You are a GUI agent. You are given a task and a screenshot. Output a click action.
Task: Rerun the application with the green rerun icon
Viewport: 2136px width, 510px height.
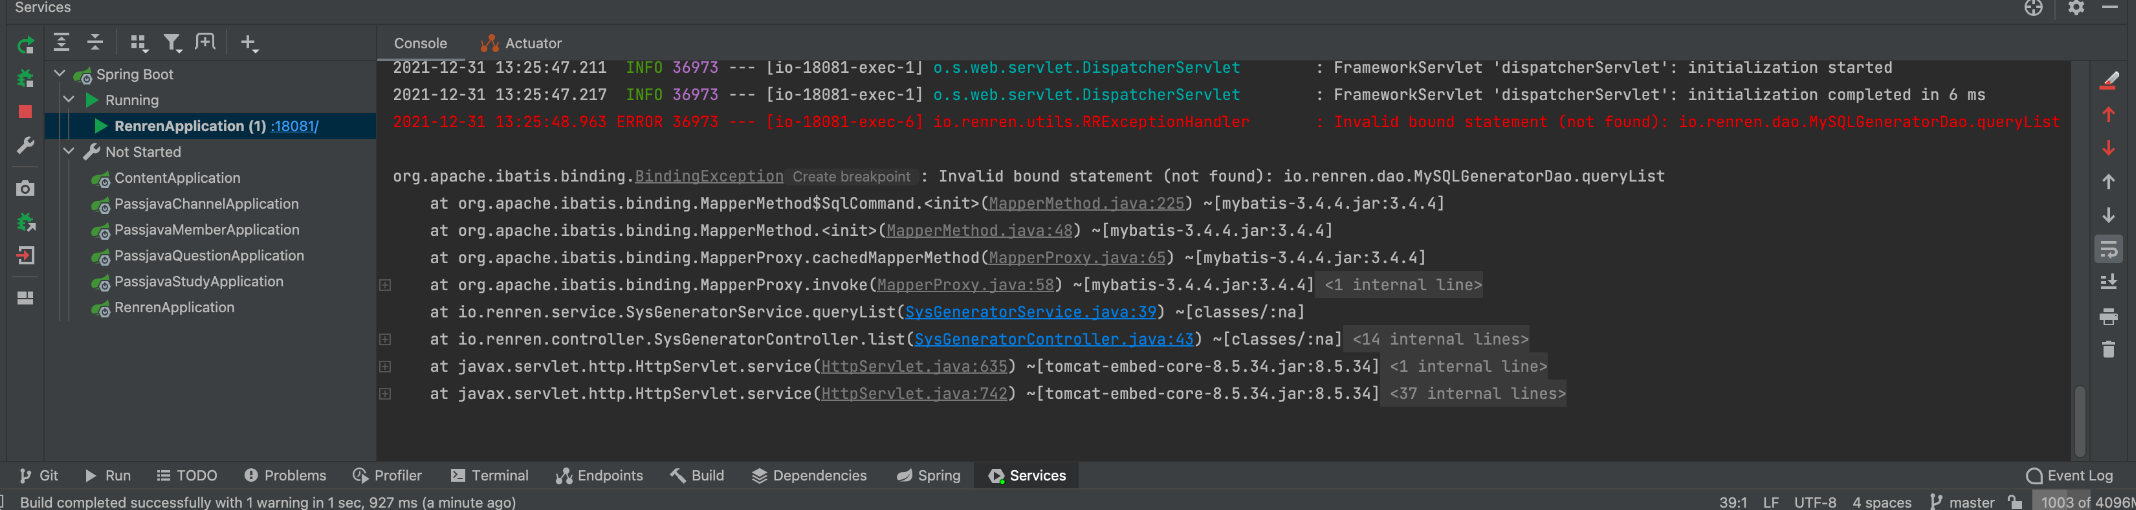26,44
